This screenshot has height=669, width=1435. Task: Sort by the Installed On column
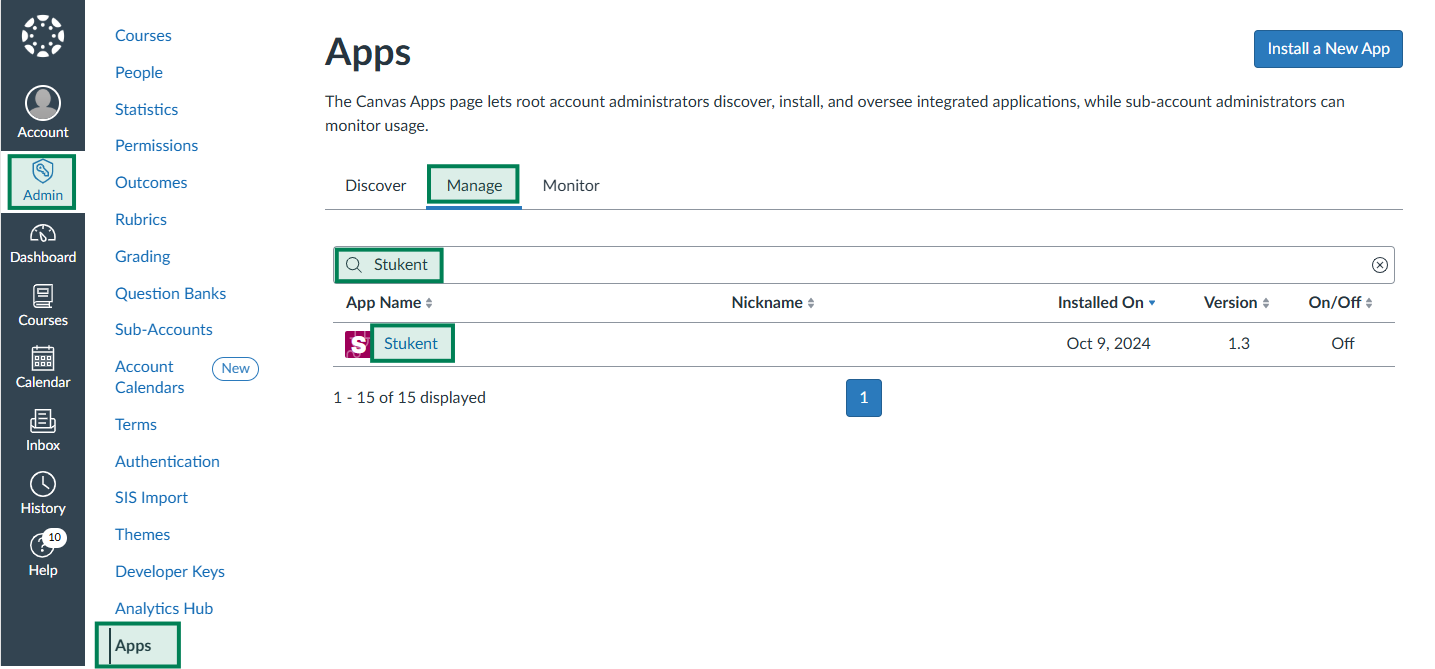[1106, 303]
